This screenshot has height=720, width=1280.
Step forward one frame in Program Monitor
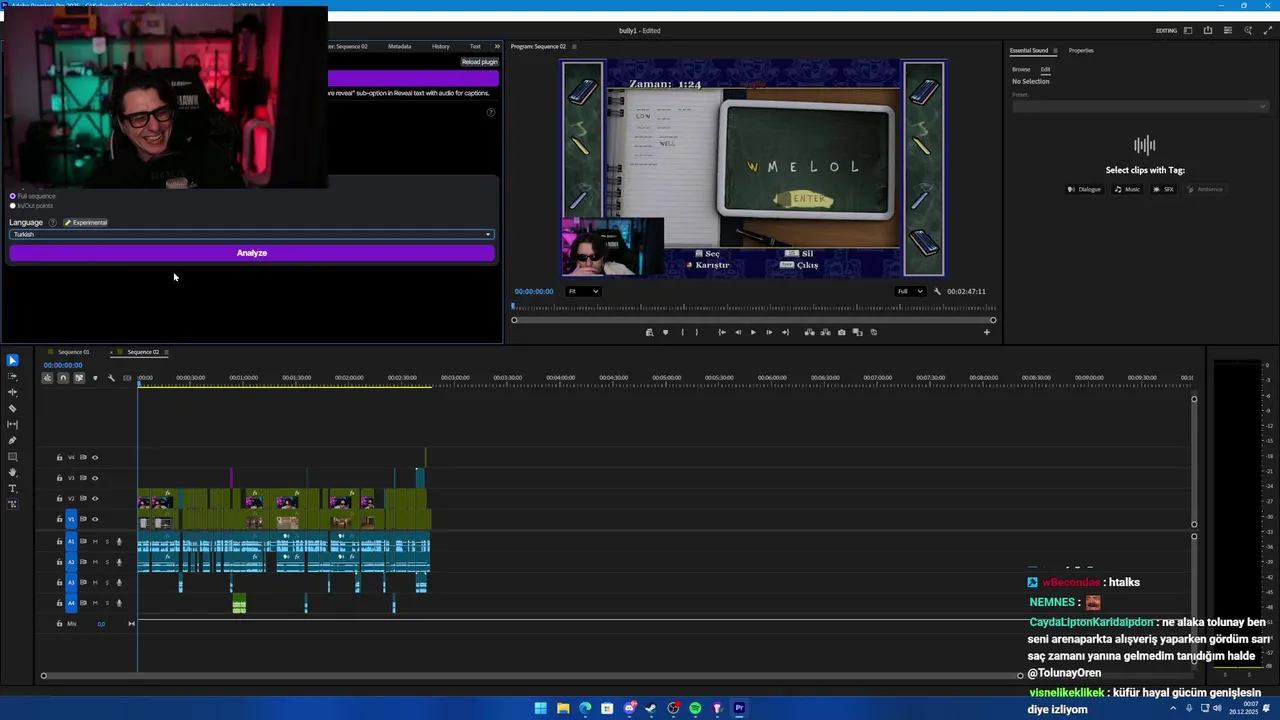pos(768,332)
